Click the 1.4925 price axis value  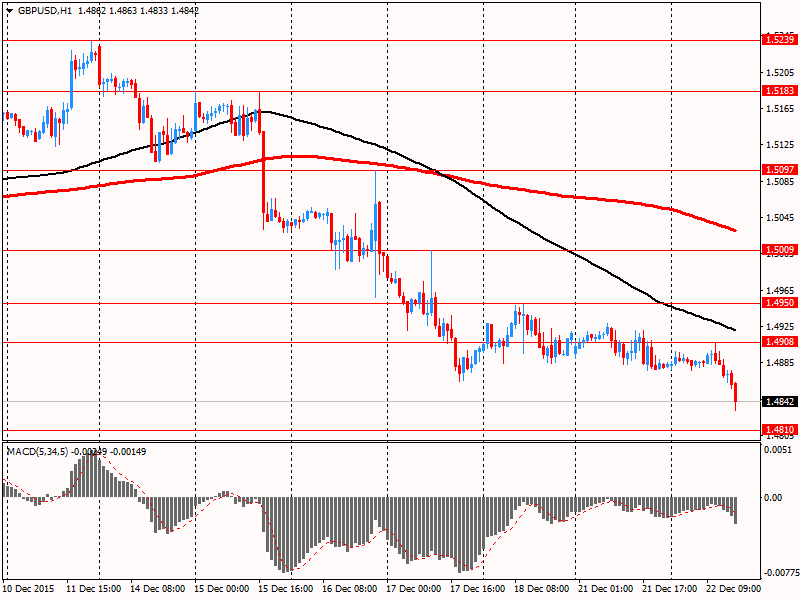780,326
